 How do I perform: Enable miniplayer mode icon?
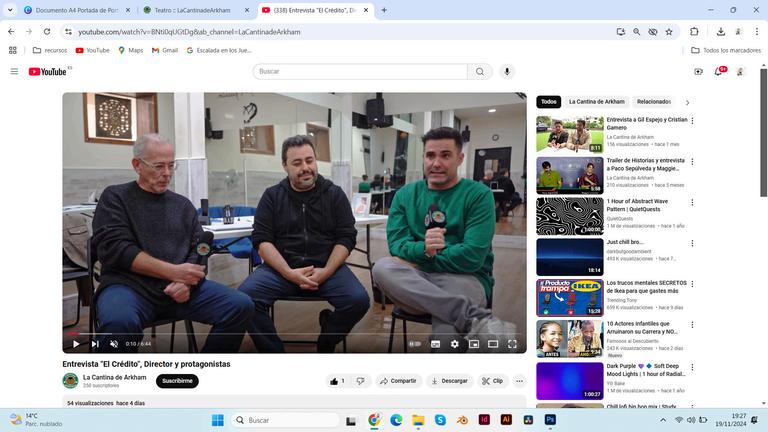pos(474,344)
